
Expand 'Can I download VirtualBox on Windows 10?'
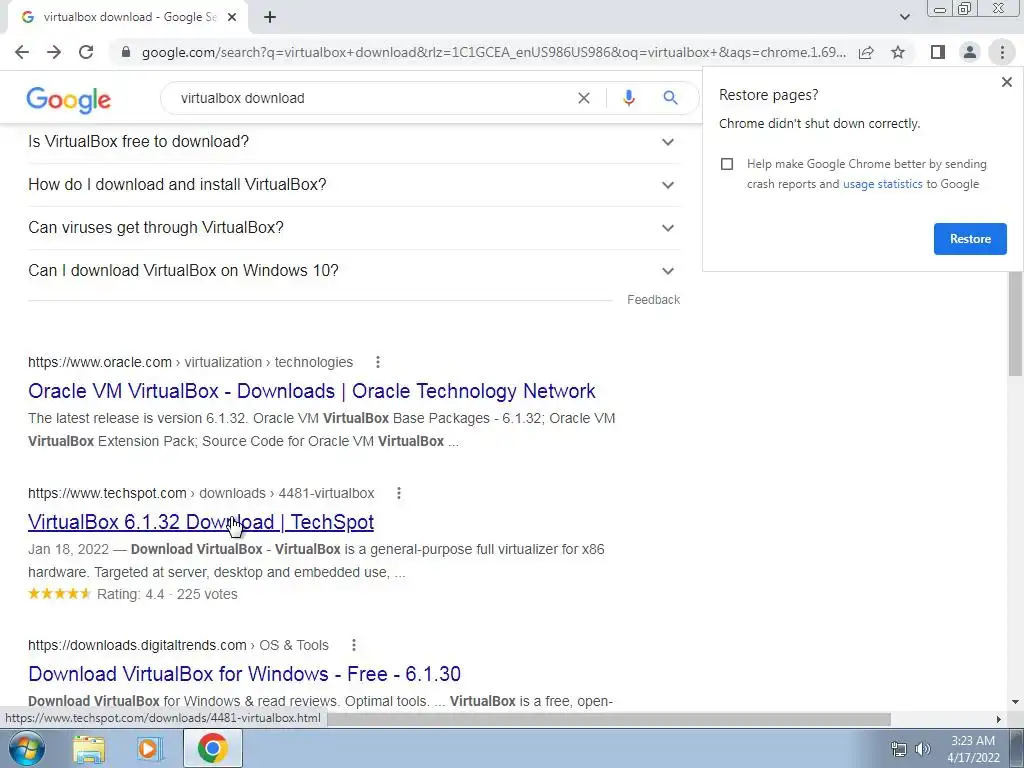point(354,271)
